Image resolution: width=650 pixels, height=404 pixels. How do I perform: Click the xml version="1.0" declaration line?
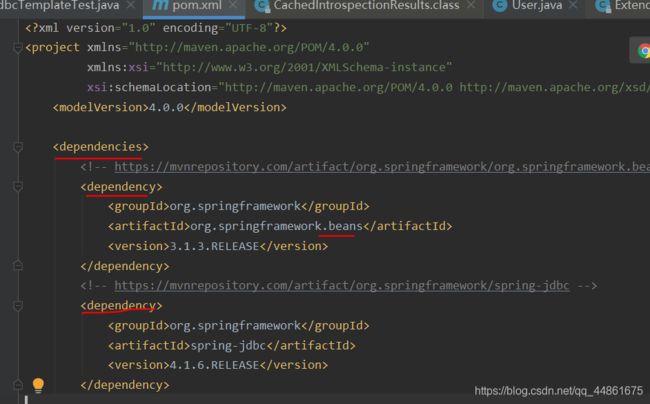point(156,28)
